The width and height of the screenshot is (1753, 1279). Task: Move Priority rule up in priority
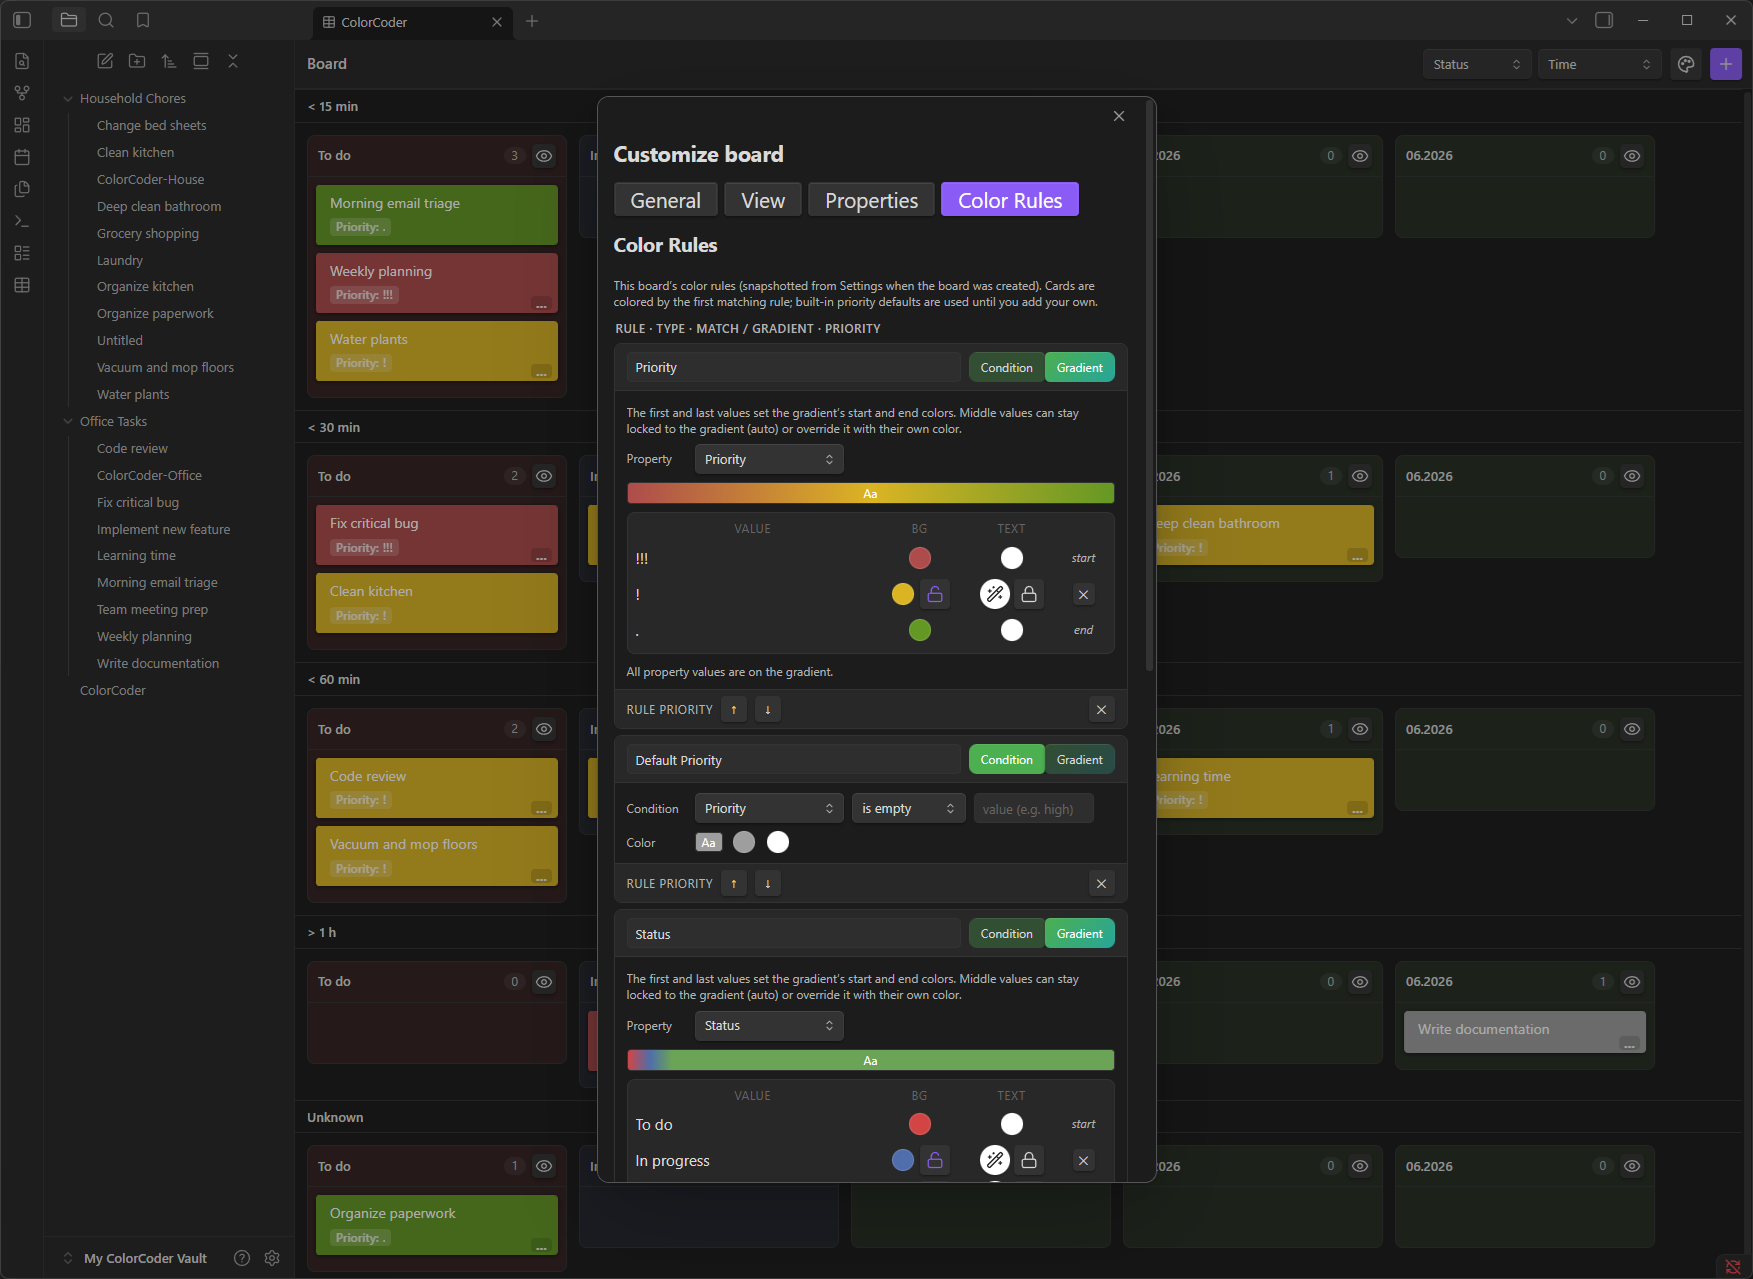pos(734,710)
